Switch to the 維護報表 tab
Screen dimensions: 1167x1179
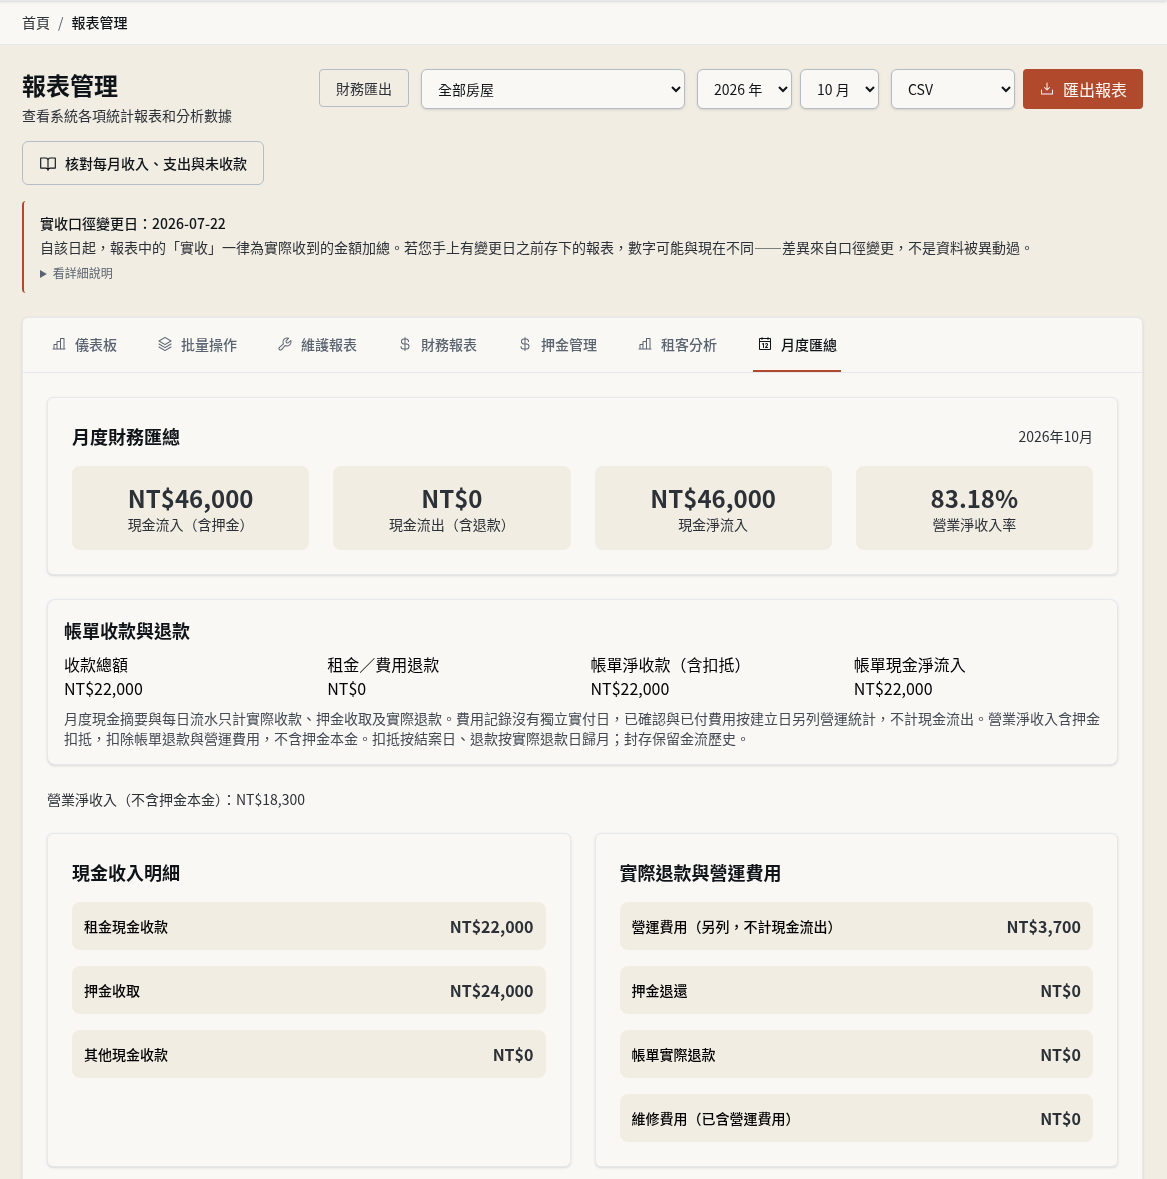coord(317,345)
